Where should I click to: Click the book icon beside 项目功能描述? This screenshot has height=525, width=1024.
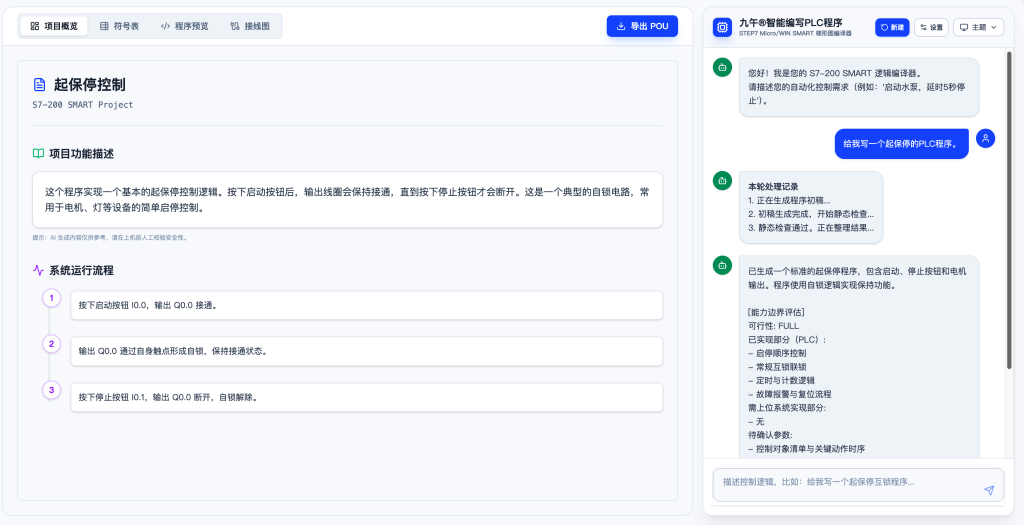[39, 153]
